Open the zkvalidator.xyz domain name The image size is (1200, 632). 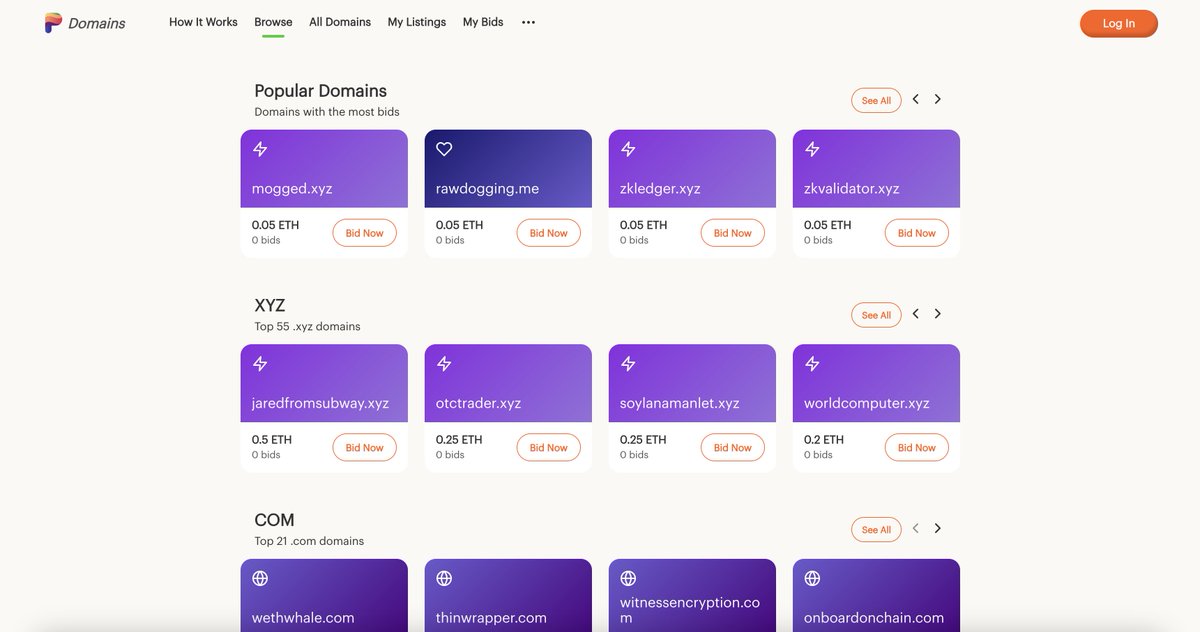tap(852, 188)
